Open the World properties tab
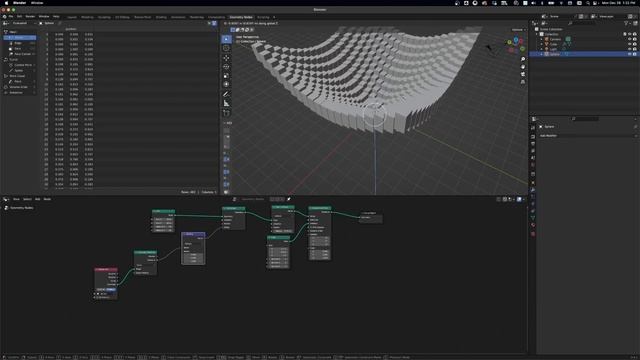 tap(533, 165)
